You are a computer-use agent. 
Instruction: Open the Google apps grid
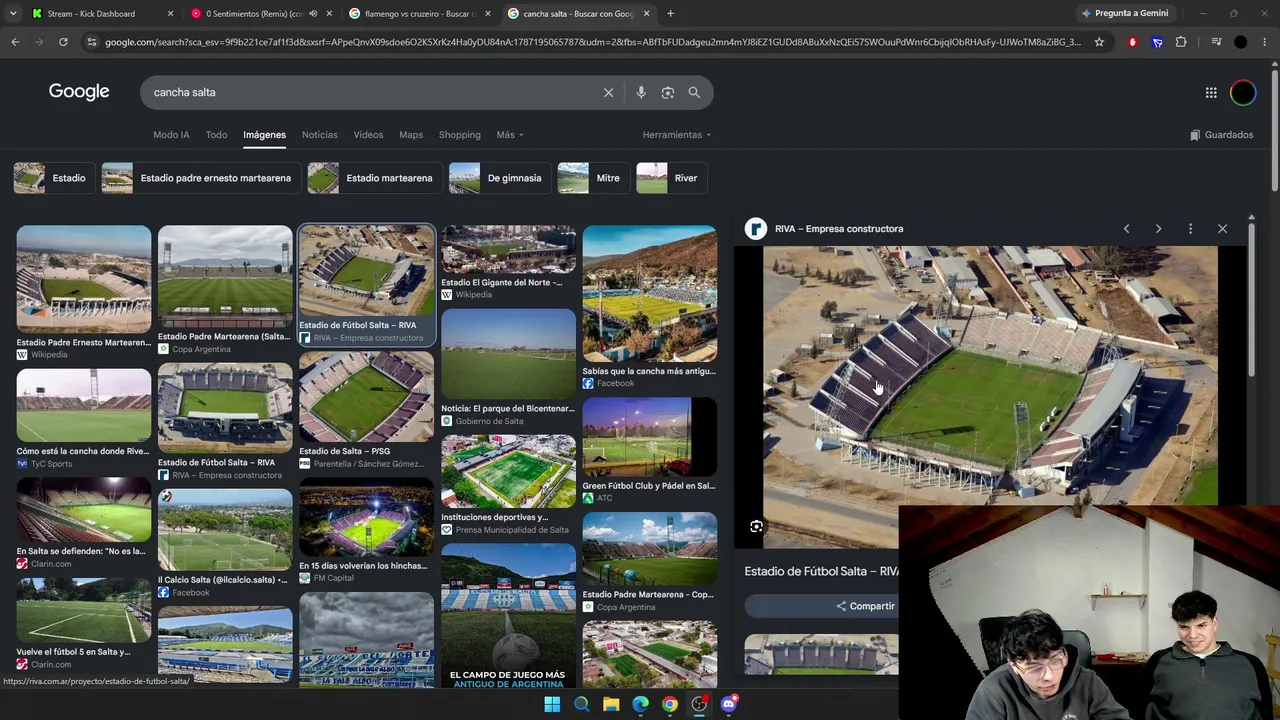click(1211, 93)
